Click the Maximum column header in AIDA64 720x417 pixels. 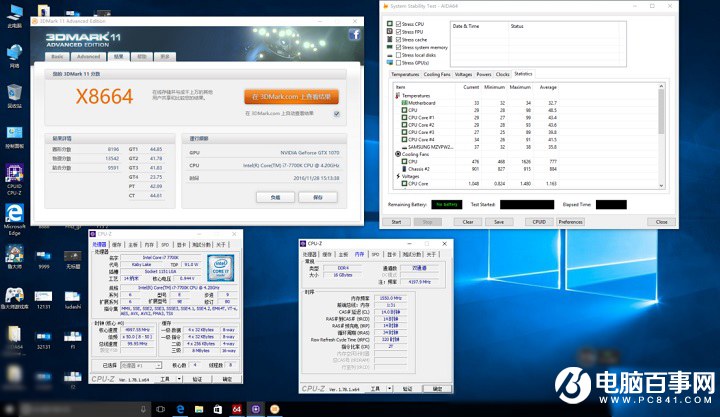pos(520,87)
